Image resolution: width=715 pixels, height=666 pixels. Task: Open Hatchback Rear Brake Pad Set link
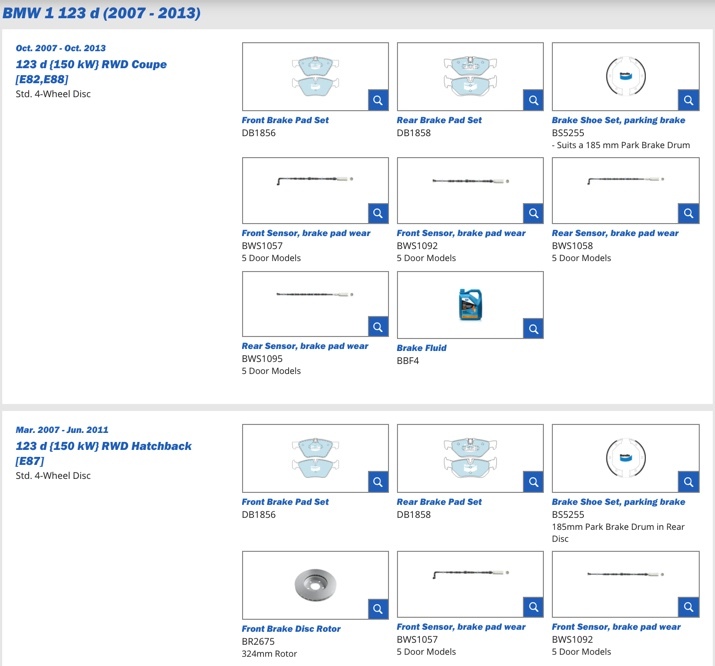coord(439,502)
